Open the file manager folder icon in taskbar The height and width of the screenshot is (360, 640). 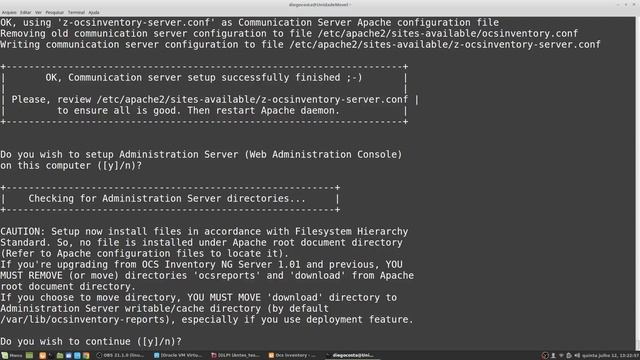[x=60, y=356]
